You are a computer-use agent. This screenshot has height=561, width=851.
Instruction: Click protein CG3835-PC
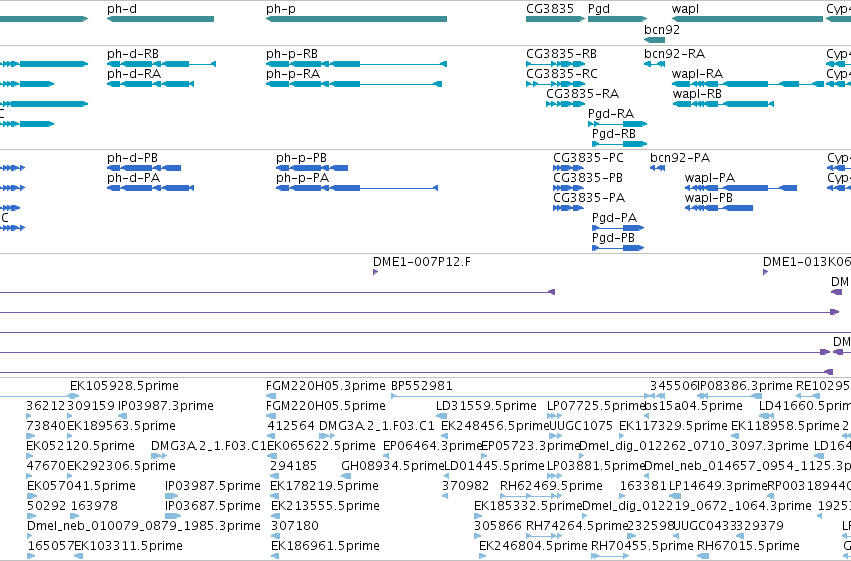(x=568, y=168)
